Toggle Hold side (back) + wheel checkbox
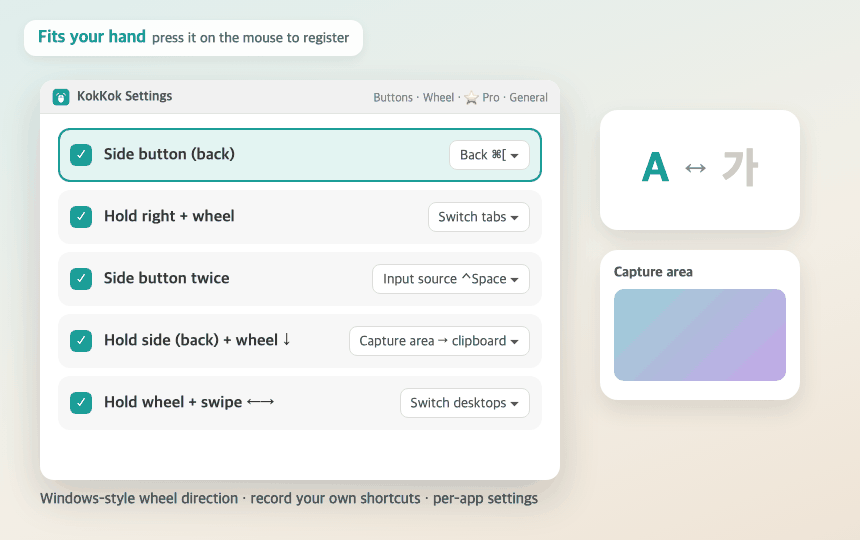860x540 pixels. [81, 340]
